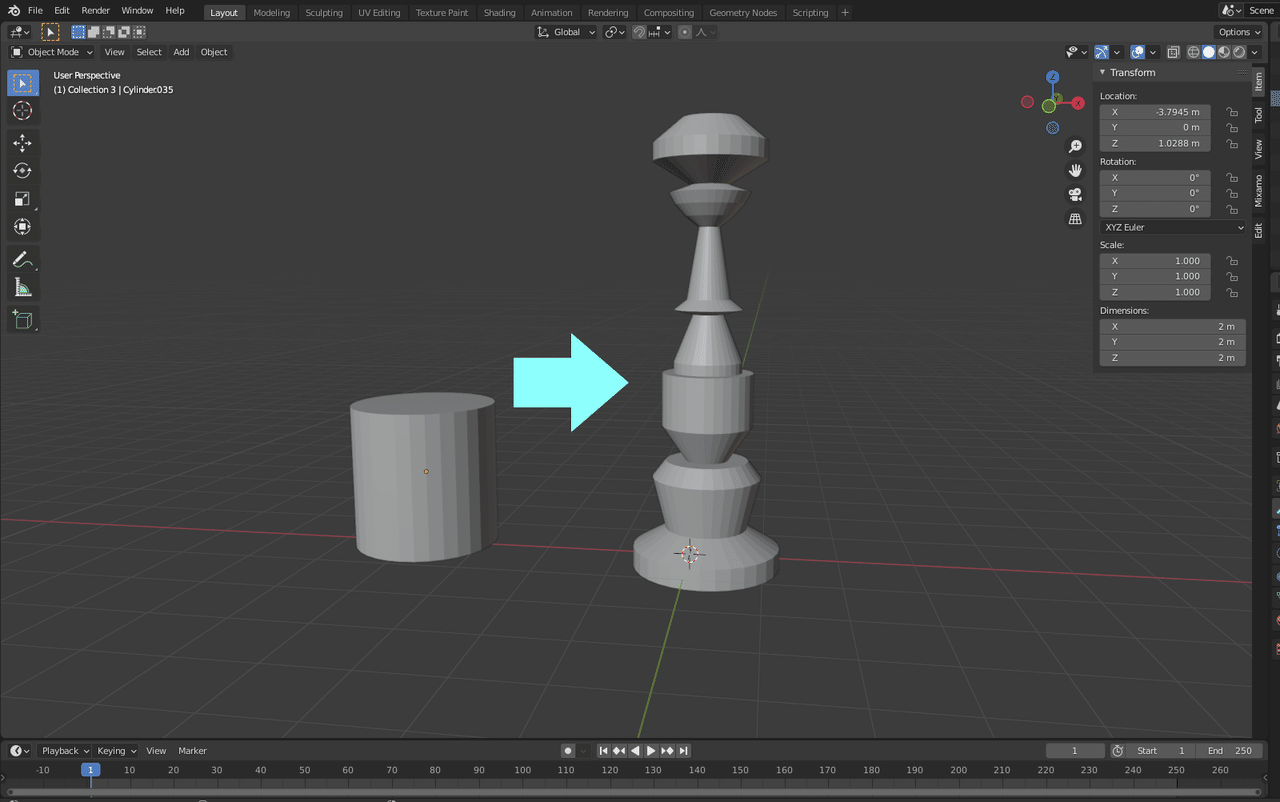This screenshot has height=802, width=1280.
Task: Jump to the start frame
Action: (603, 751)
